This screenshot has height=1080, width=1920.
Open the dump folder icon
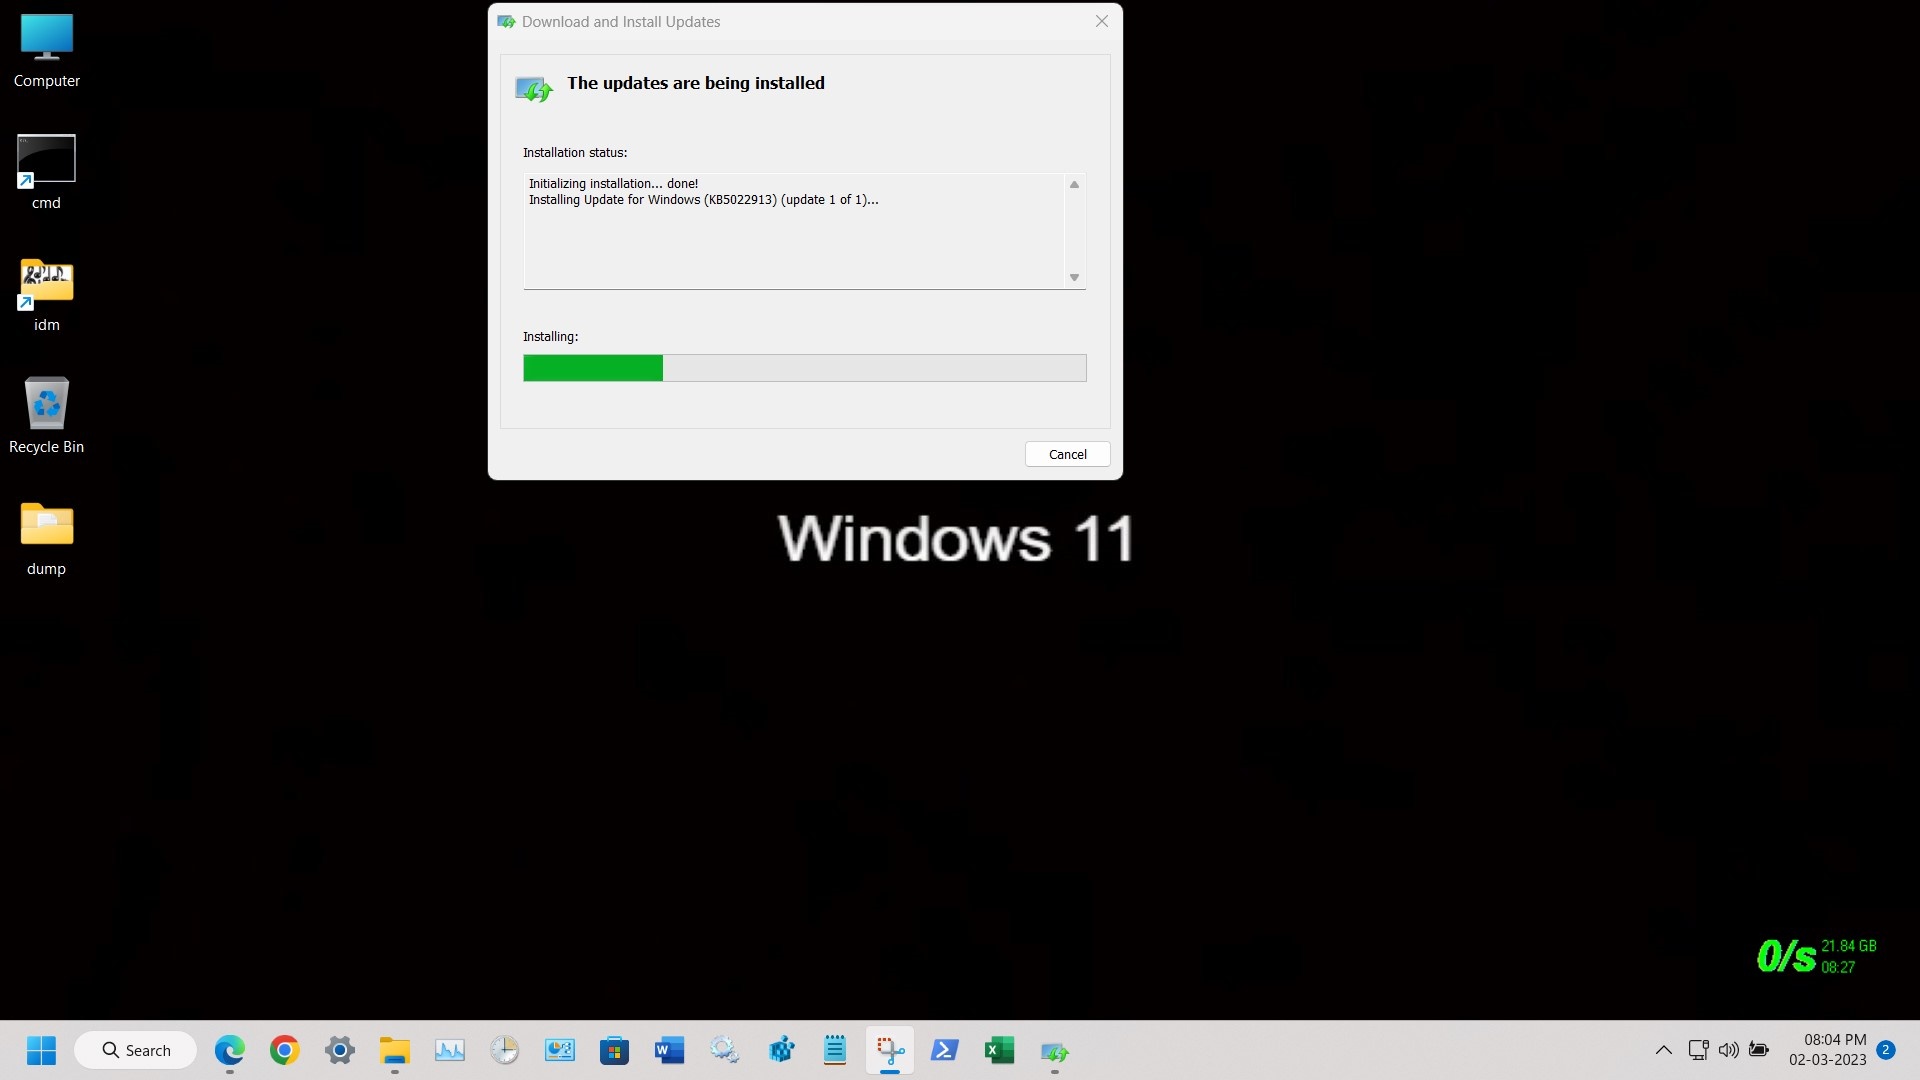point(46,538)
